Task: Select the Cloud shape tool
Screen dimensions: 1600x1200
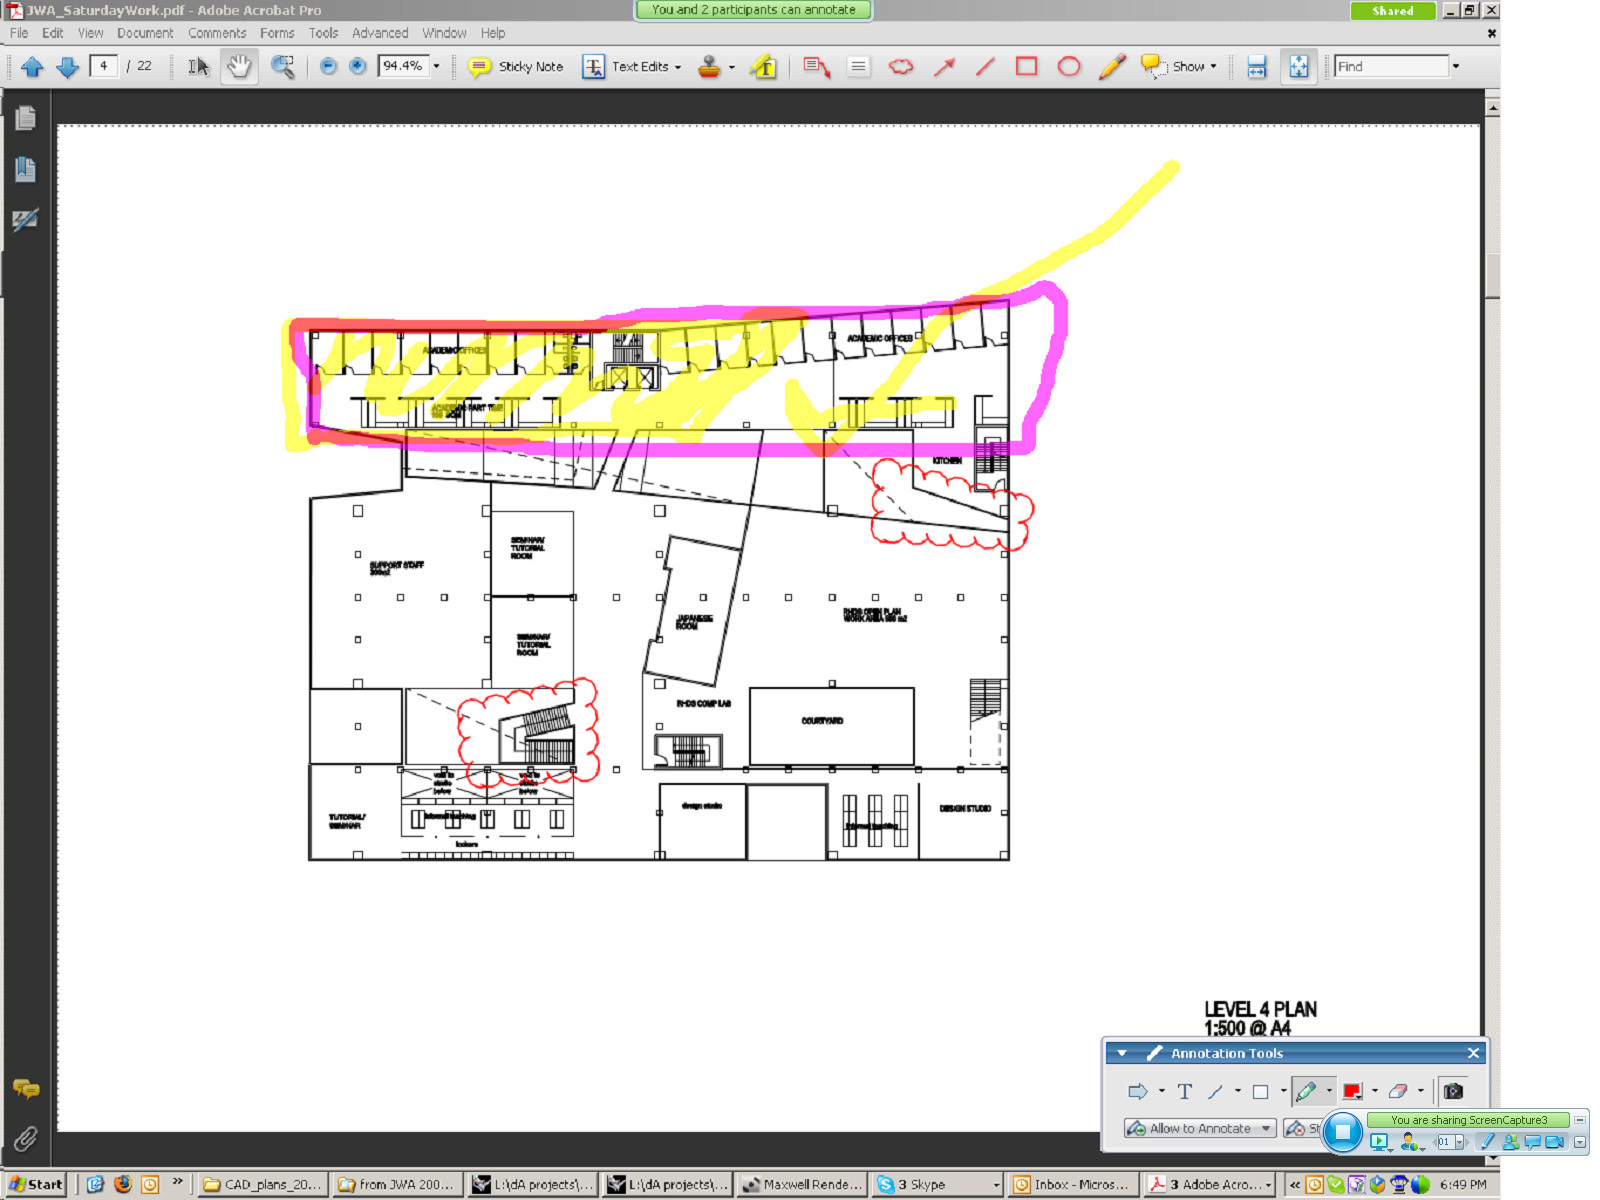Action: [901, 67]
